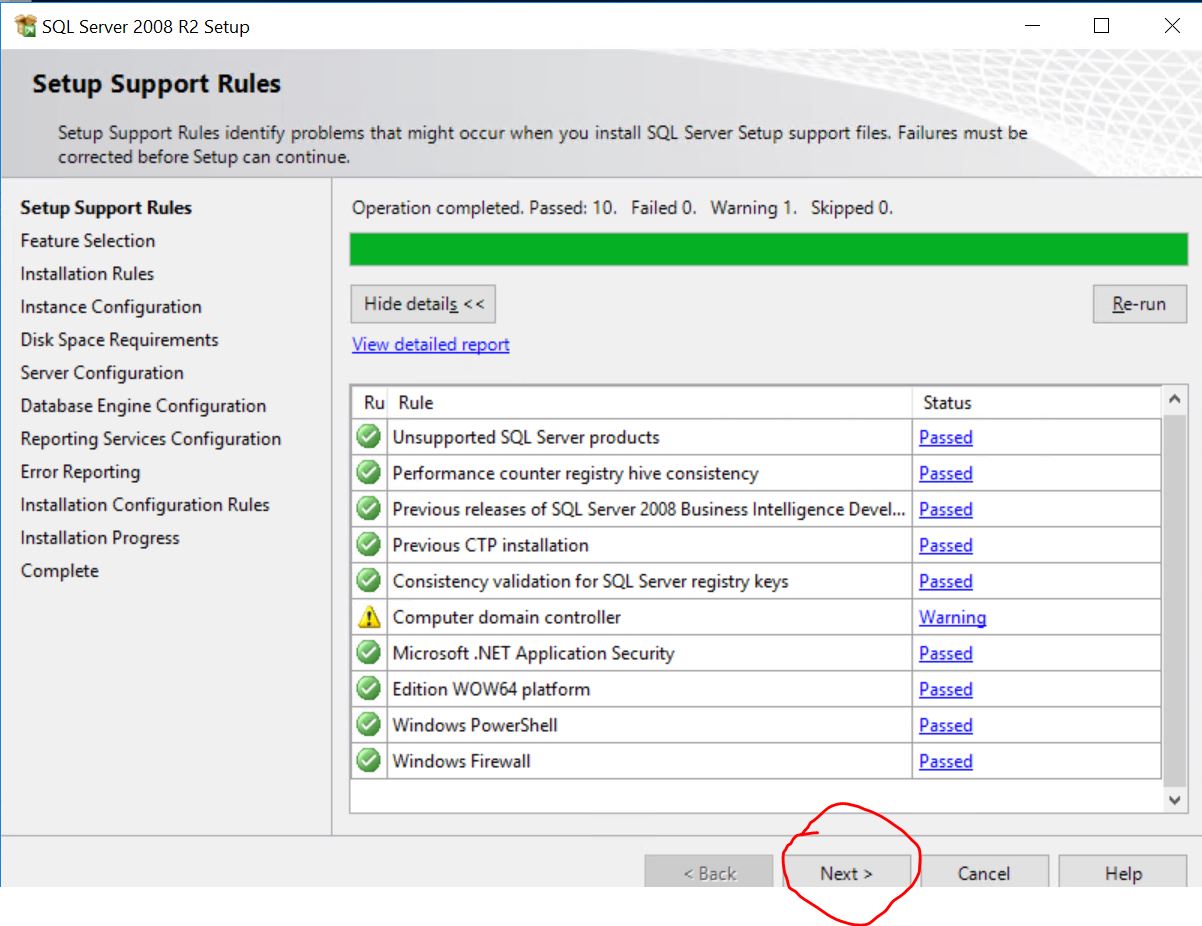Maximize the SQL Server setup window

[x=1101, y=26]
